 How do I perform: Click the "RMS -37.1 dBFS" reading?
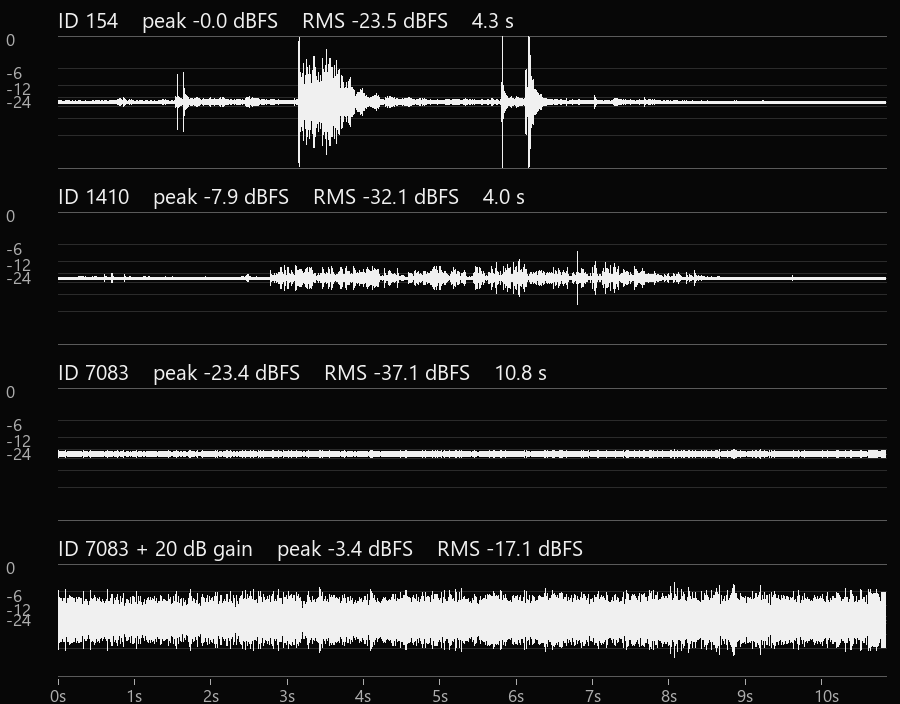point(397,374)
